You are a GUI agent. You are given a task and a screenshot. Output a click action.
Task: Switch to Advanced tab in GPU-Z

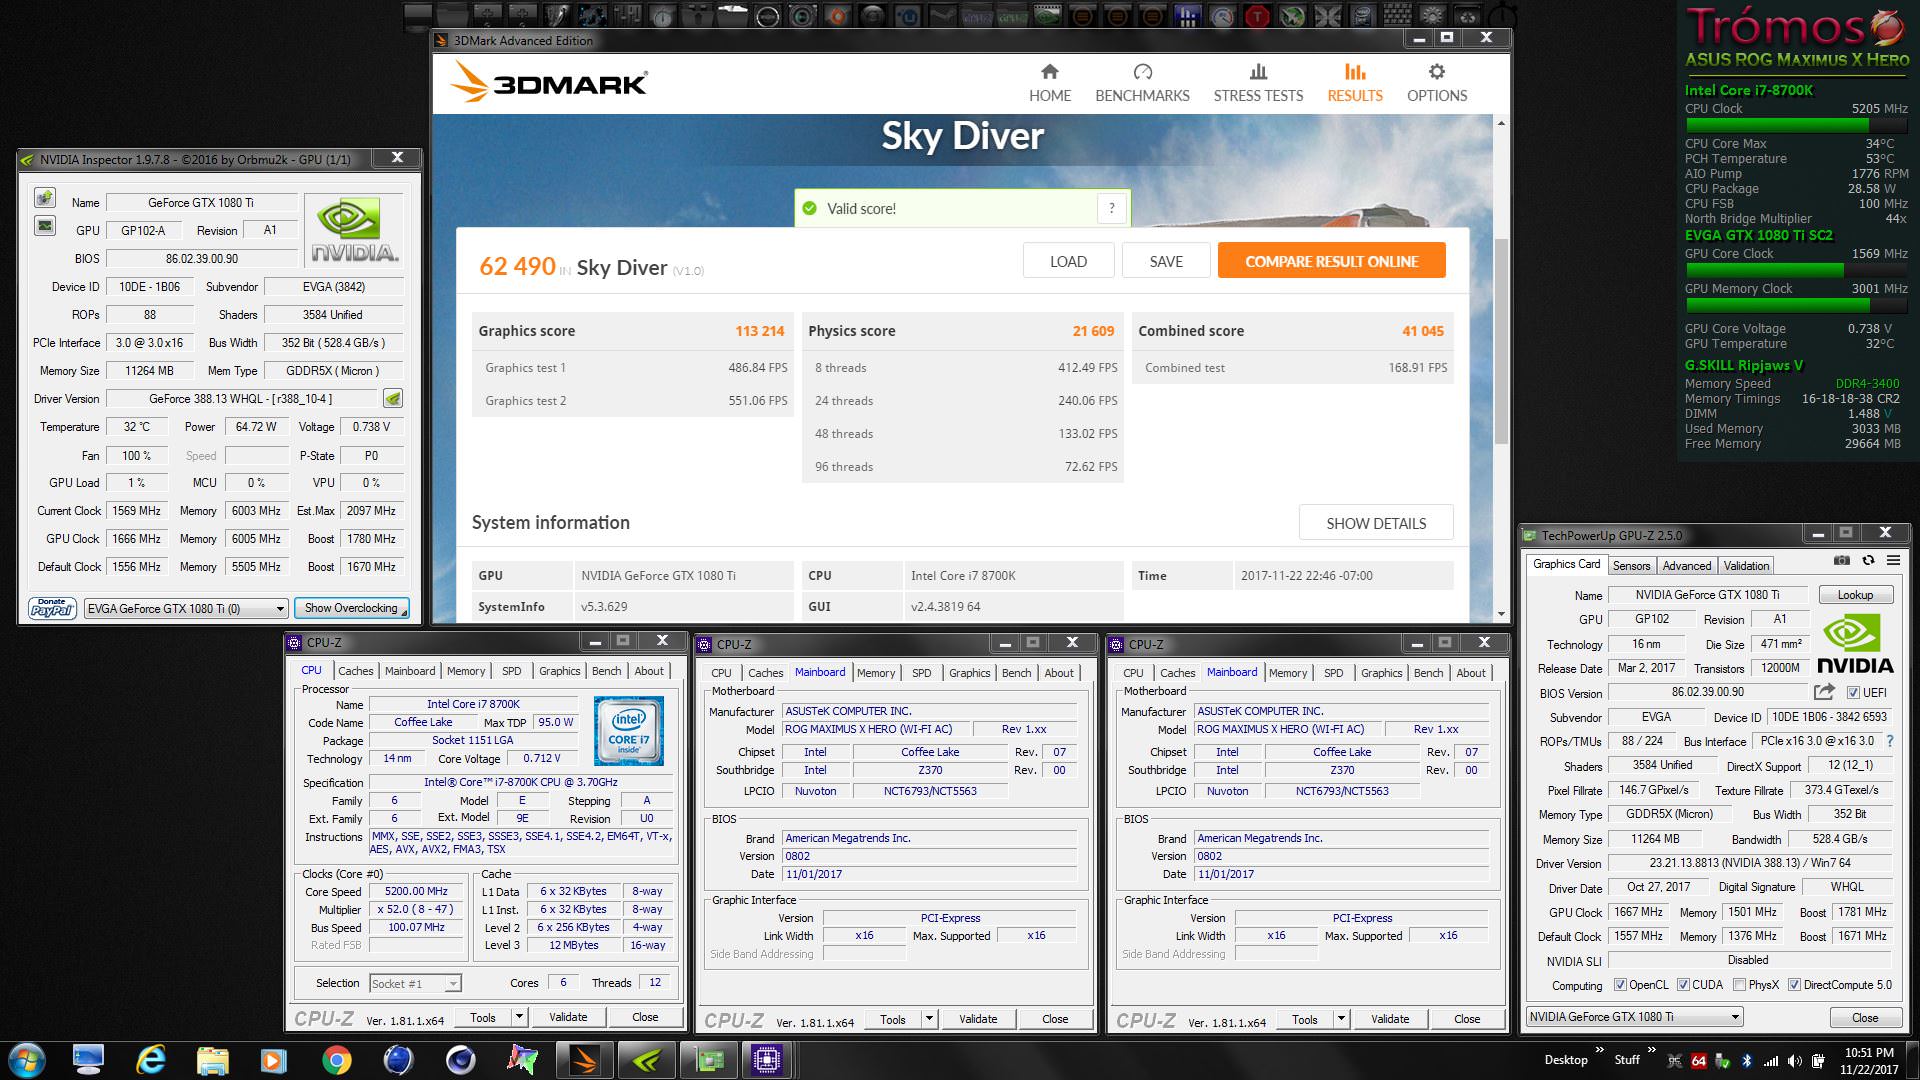[x=1687, y=566]
